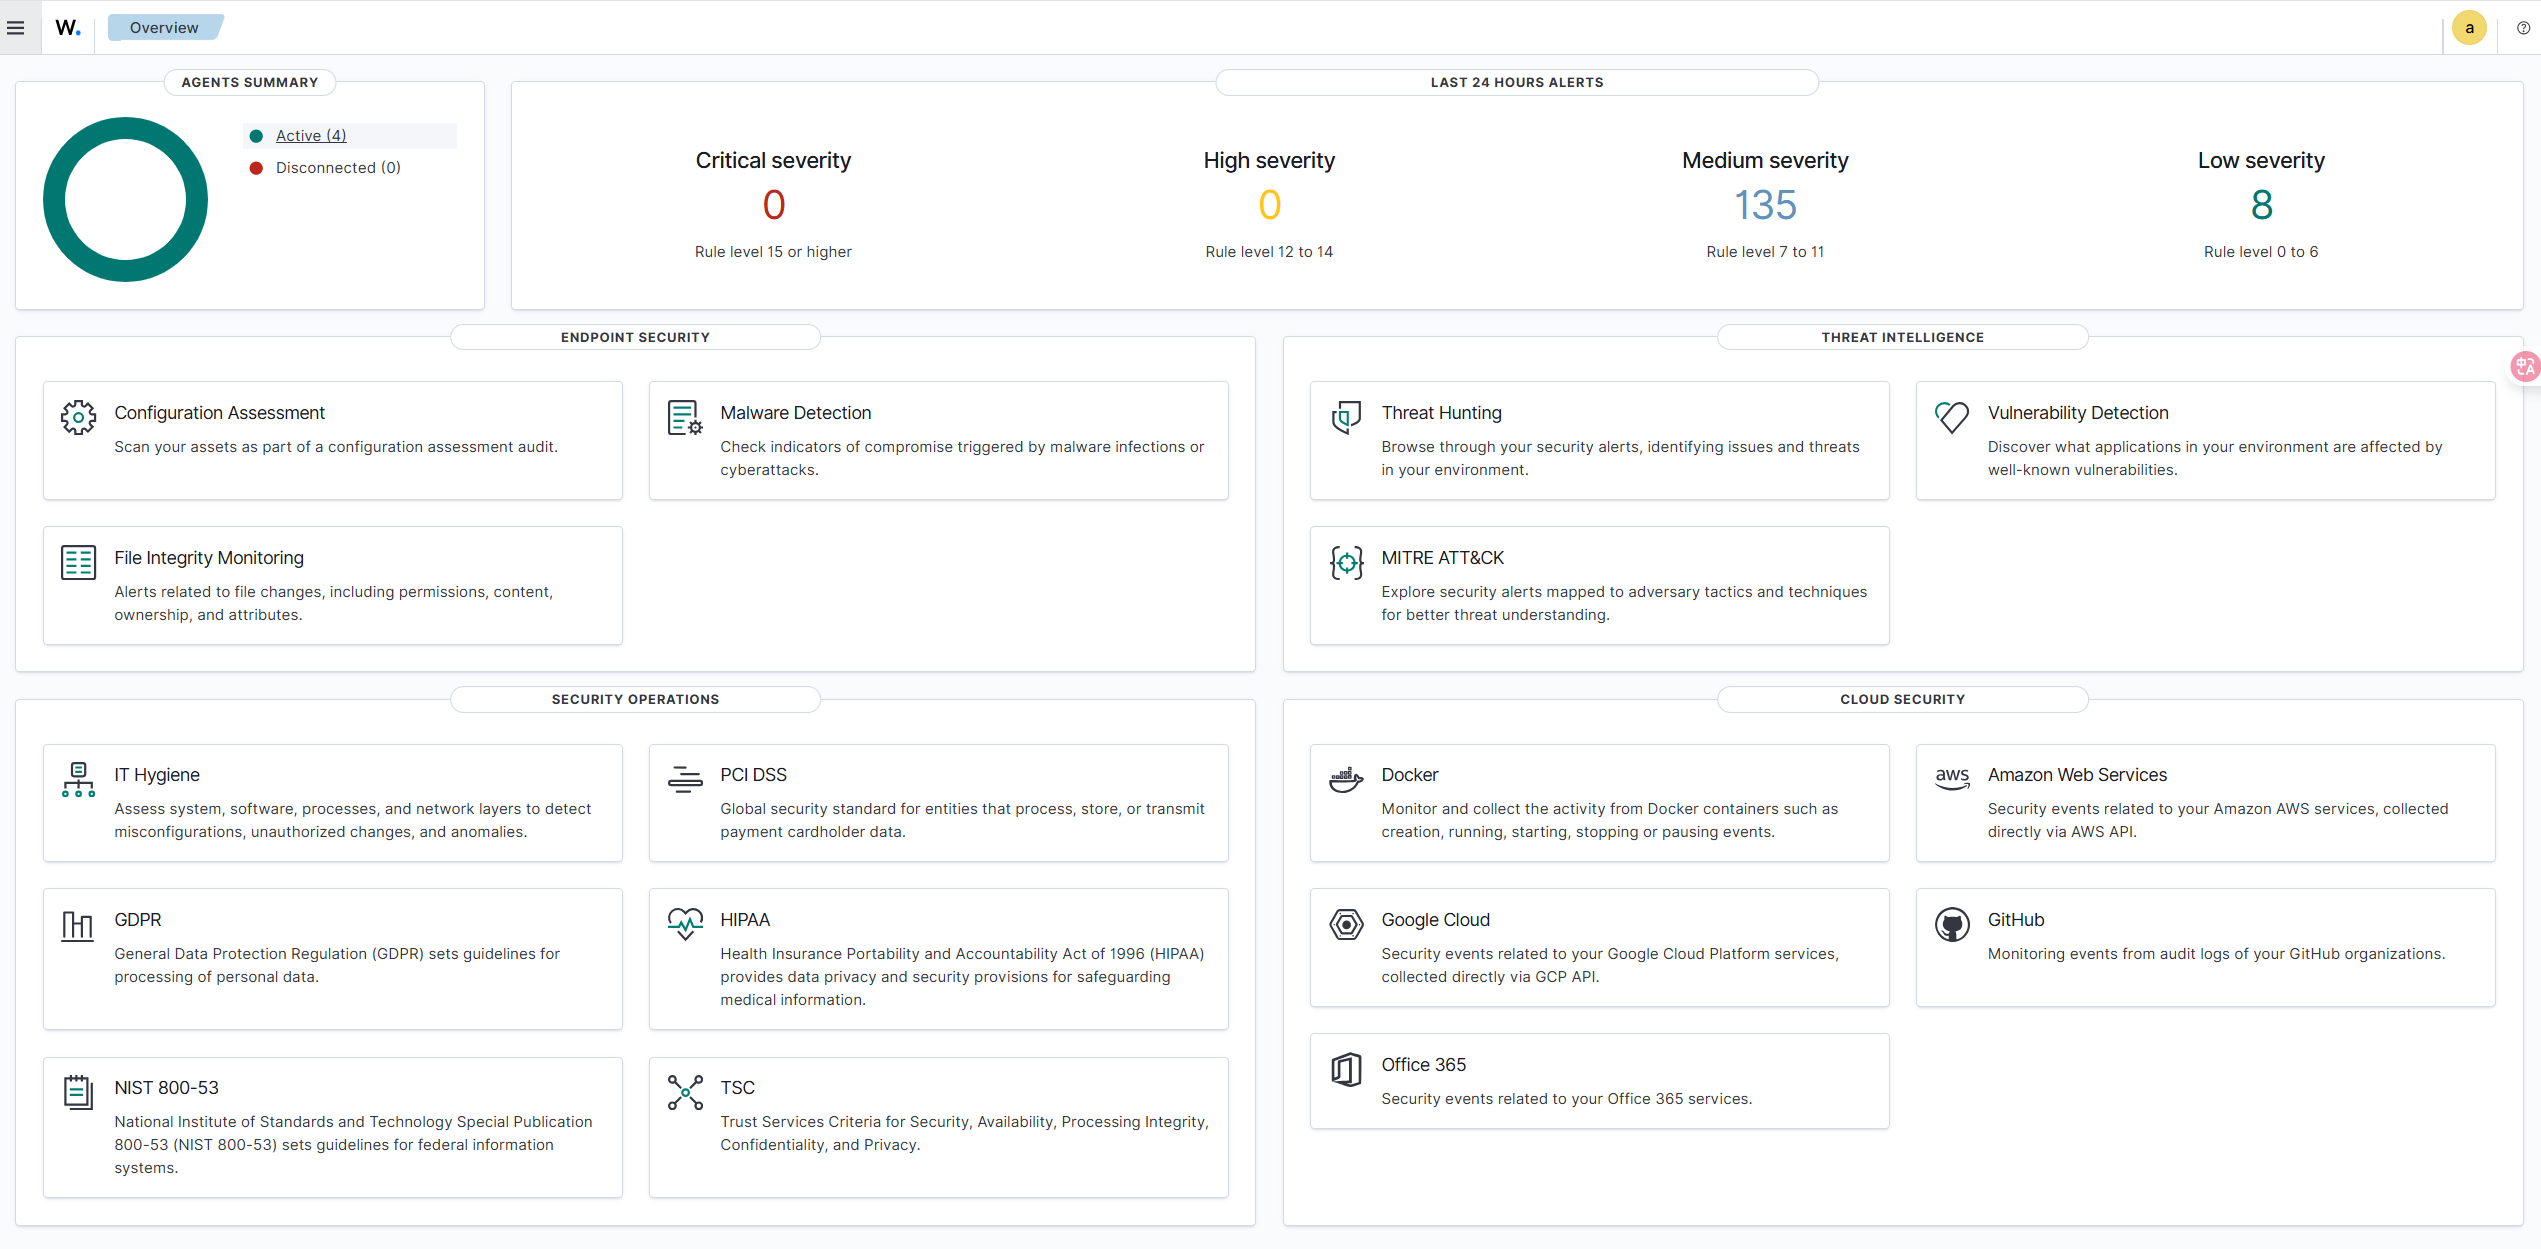2541x1249 pixels.
Task: Click the user avatar marked 'a'
Action: (x=2470, y=28)
